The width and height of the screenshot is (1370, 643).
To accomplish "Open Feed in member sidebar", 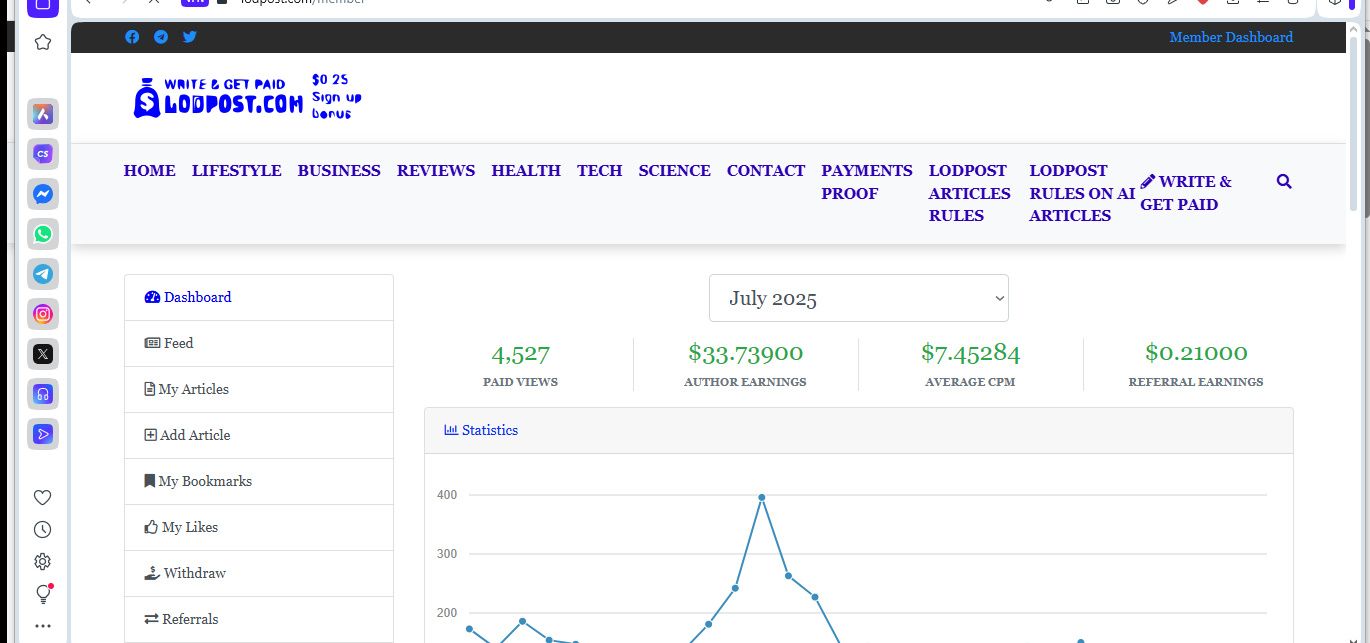I will pos(259,343).
